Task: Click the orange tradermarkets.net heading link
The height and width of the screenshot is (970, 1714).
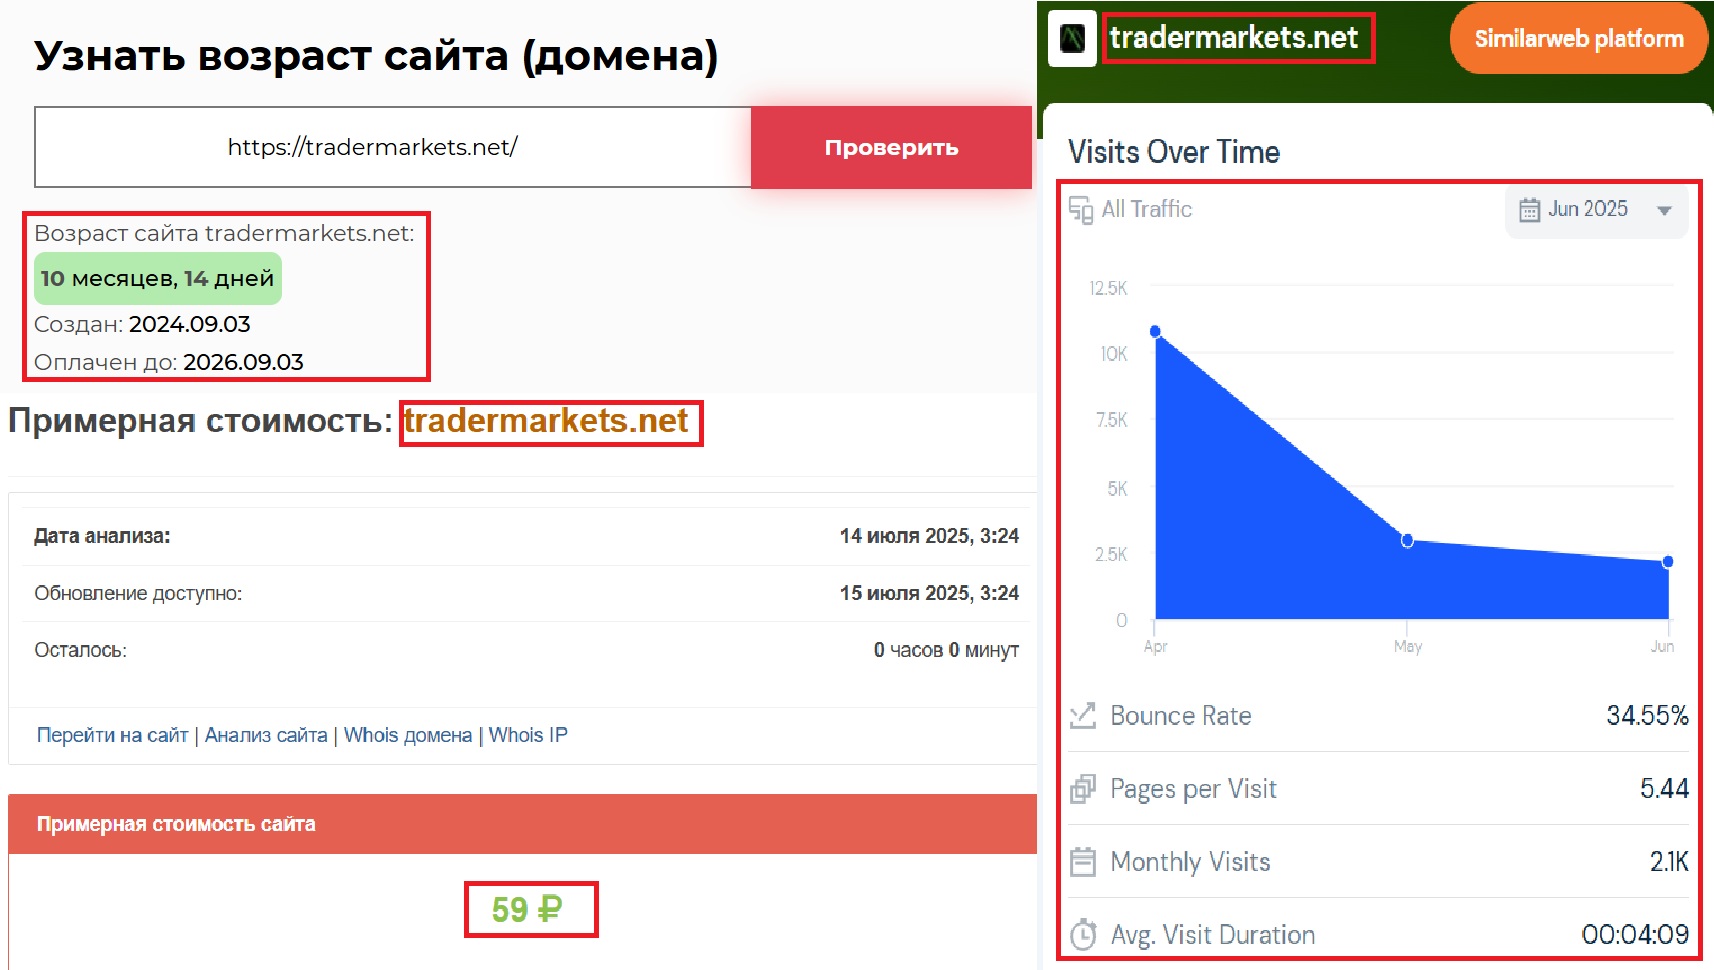Action: click(x=546, y=421)
